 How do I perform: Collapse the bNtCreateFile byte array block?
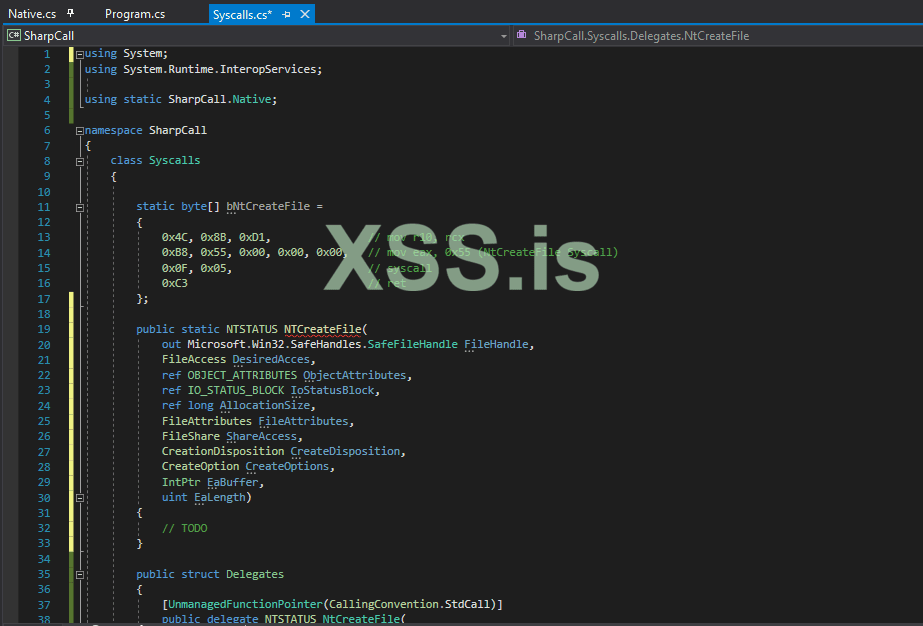pyautogui.click(x=79, y=207)
